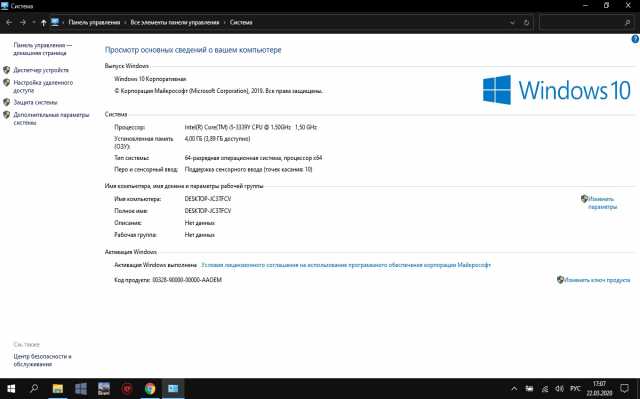Open Microsoft license terms agreement link
This screenshot has width=640, height=399.
coord(346,265)
